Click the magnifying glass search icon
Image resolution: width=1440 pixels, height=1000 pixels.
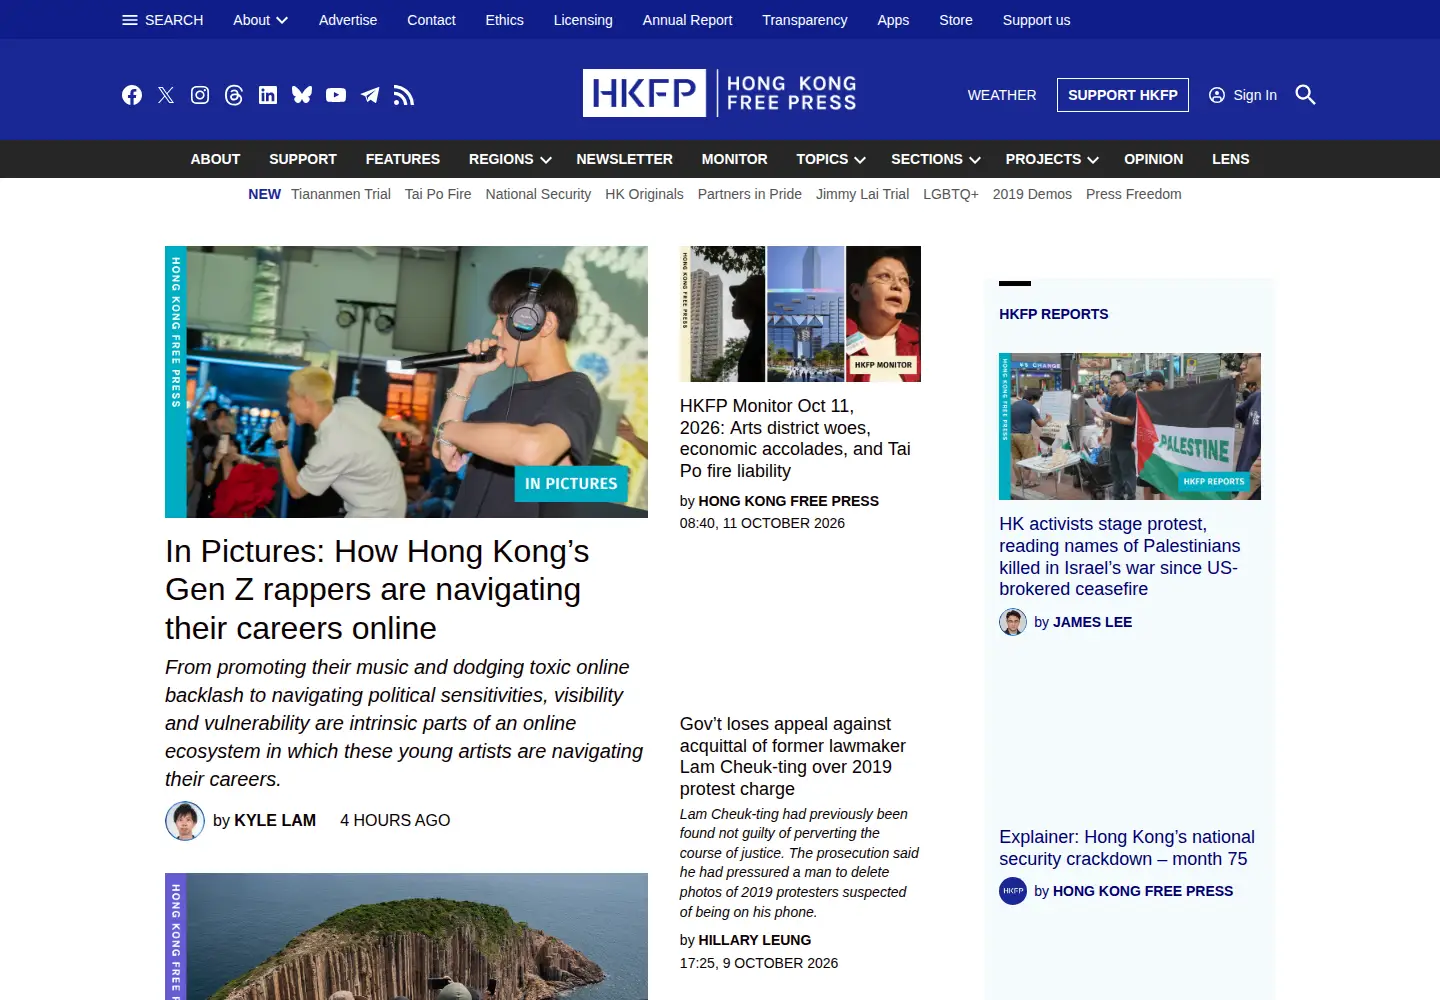pyautogui.click(x=1305, y=95)
